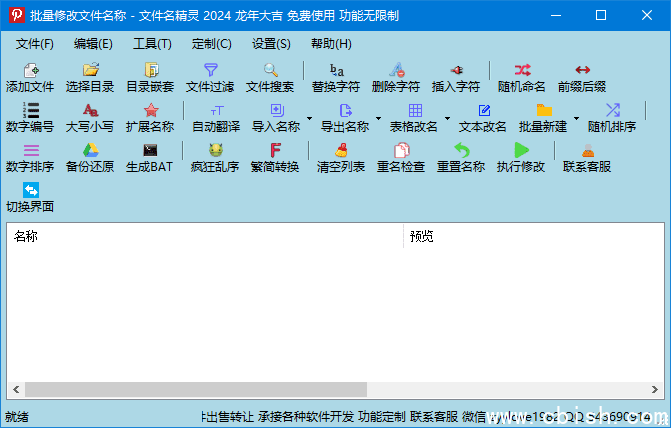Screen dimensions: 671x428
Task: Open the 文件(F) menu
Action: click(35, 44)
